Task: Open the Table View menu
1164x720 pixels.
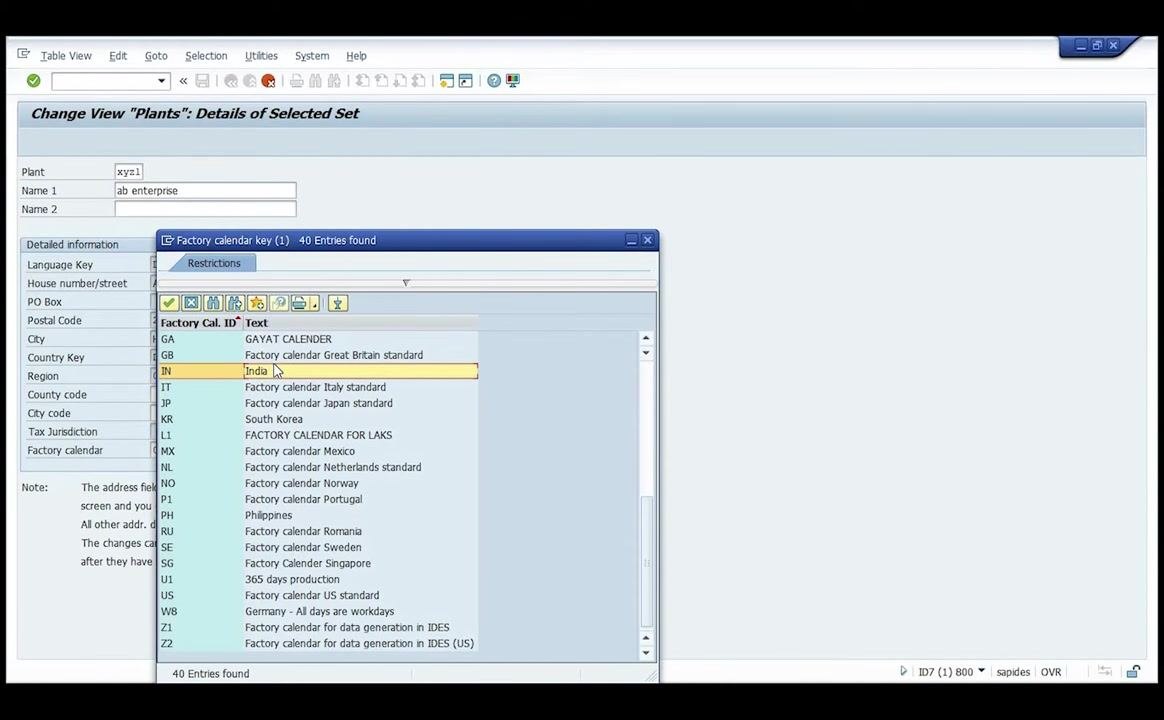Action: [66, 56]
